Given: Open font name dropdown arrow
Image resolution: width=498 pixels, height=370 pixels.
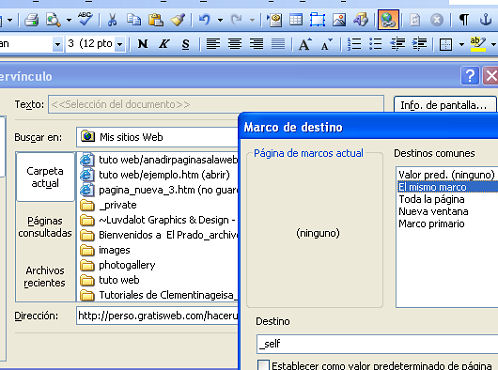Looking at the screenshot, I should tap(57, 44).
